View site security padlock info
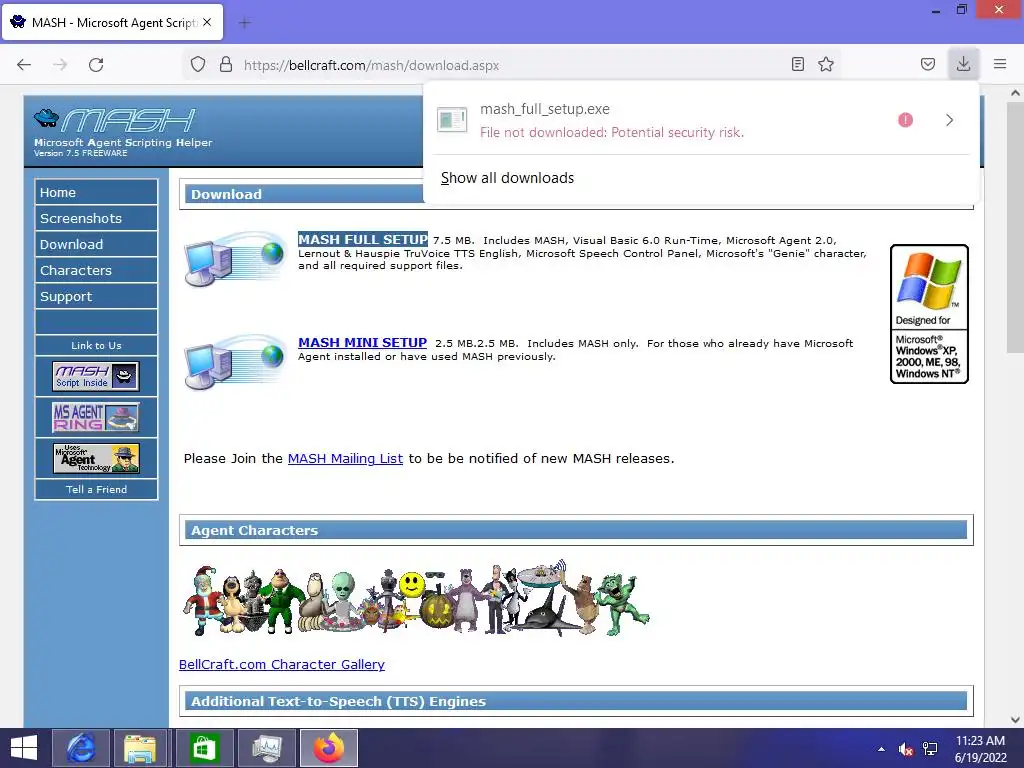This screenshot has height=768, width=1024. (x=226, y=65)
